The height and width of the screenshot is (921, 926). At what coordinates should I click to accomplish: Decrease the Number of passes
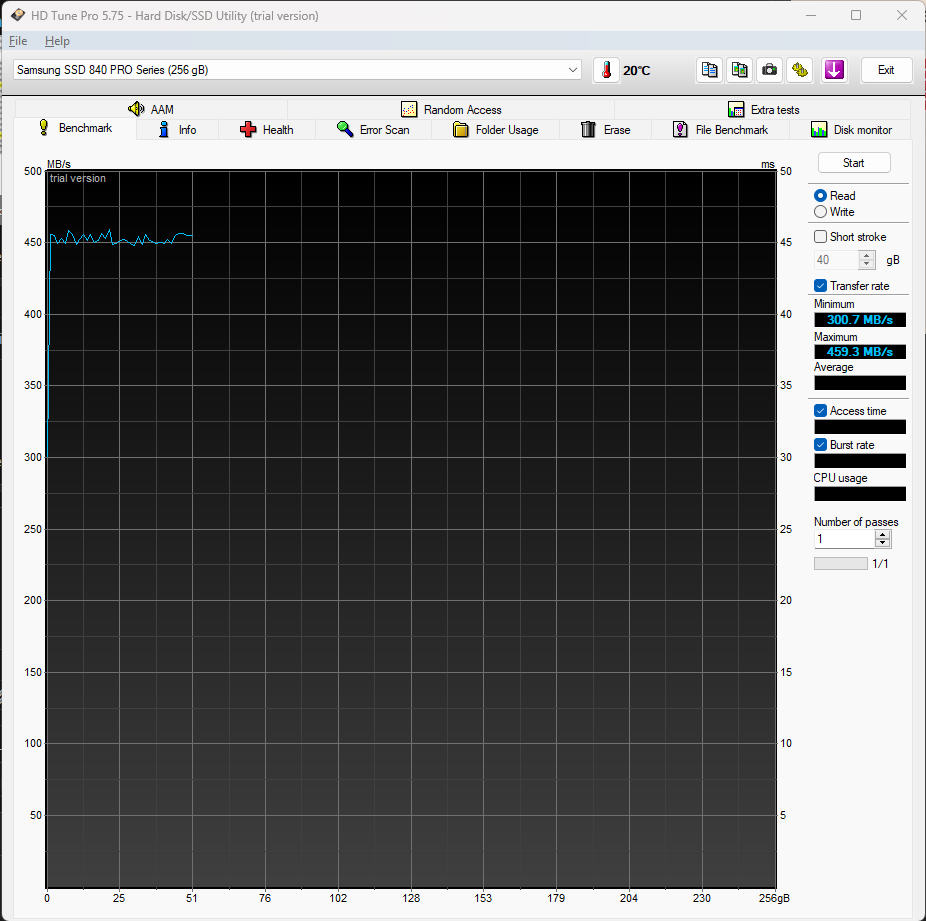(882, 543)
